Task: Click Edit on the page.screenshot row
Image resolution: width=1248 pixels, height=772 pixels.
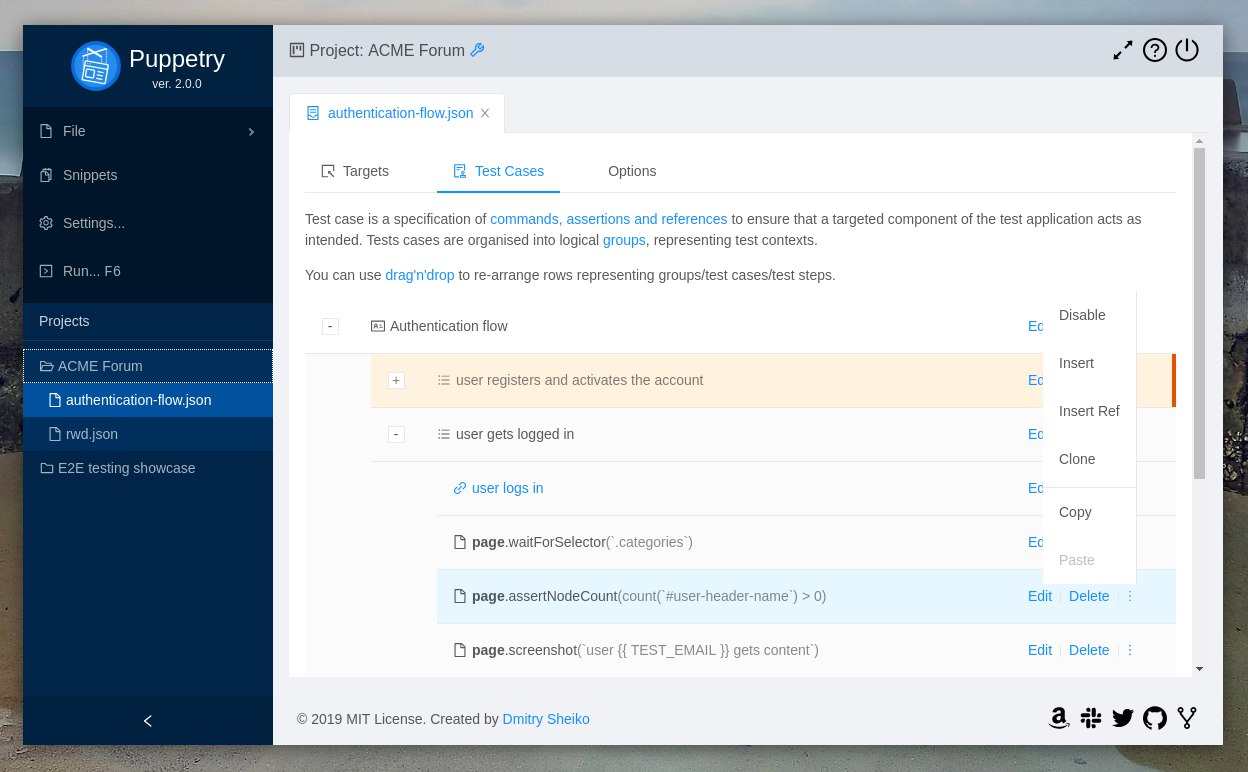Action: [x=1040, y=650]
